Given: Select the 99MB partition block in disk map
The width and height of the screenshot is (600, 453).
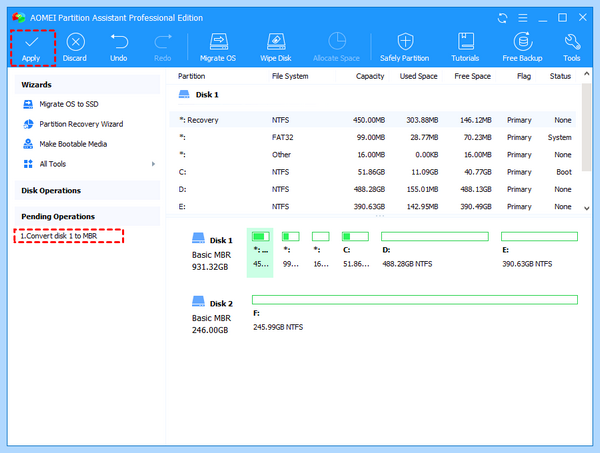Looking at the screenshot, I should pyautogui.click(x=291, y=249).
